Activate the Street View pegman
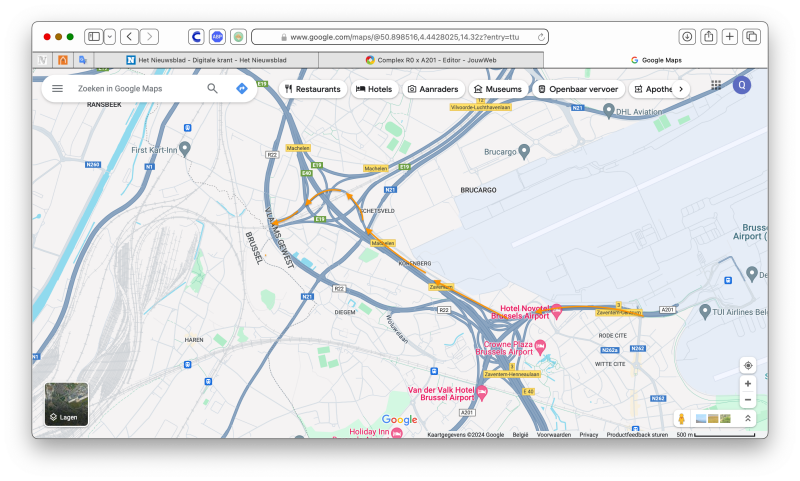Image resolution: width=800 pixels, height=481 pixels. (x=681, y=419)
